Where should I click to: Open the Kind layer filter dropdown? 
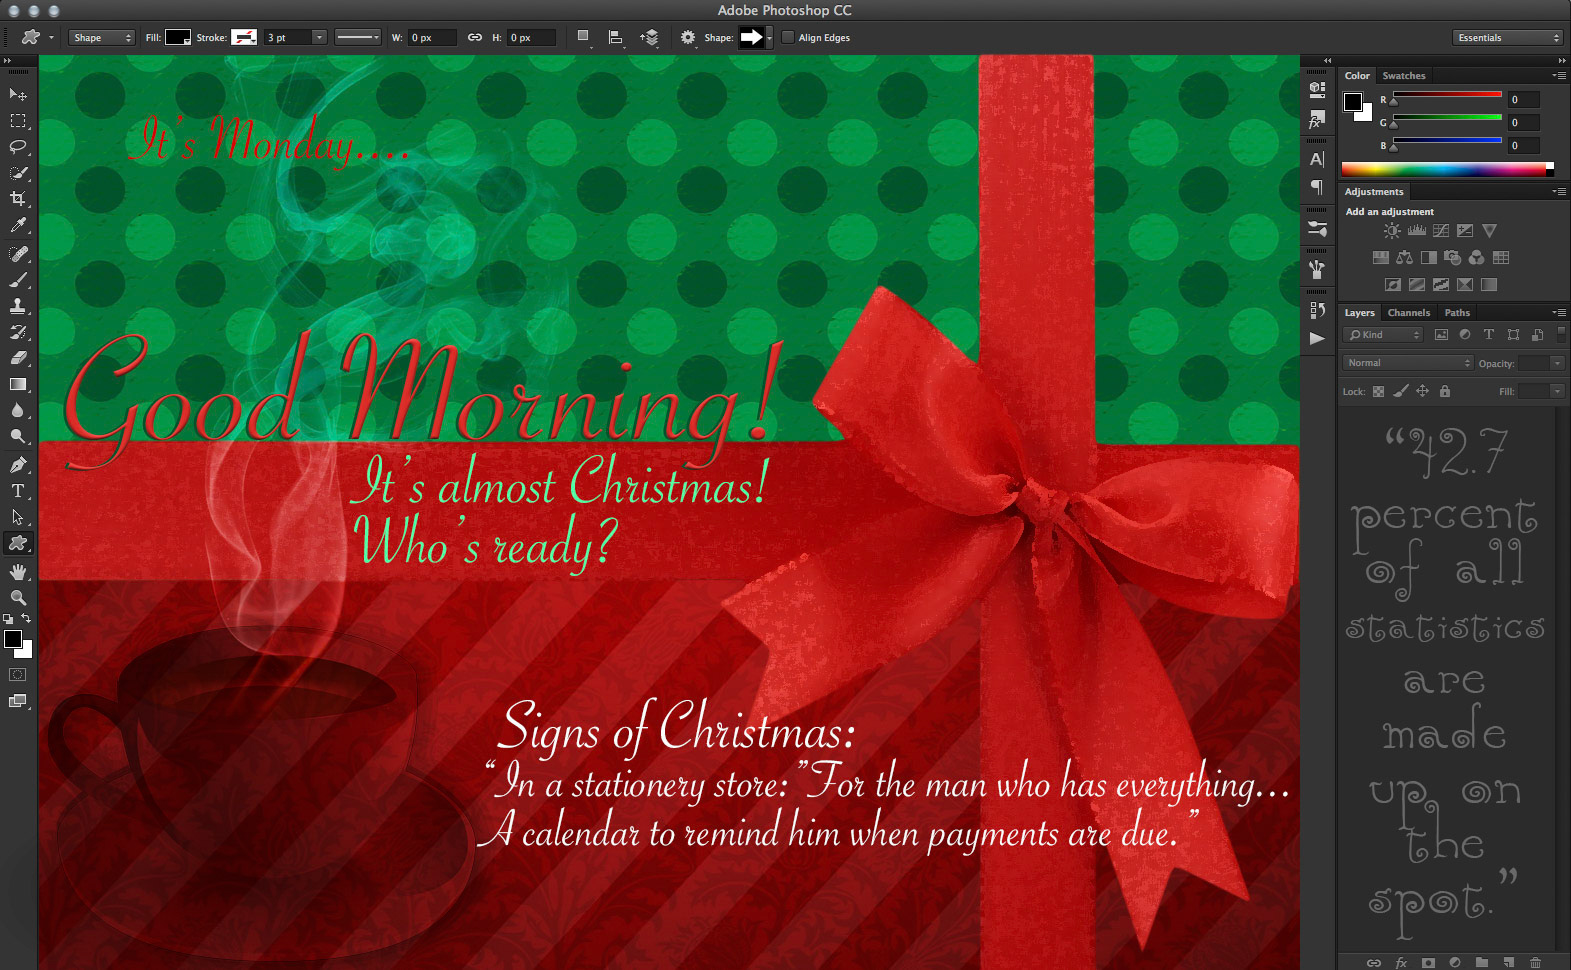click(1383, 335)
